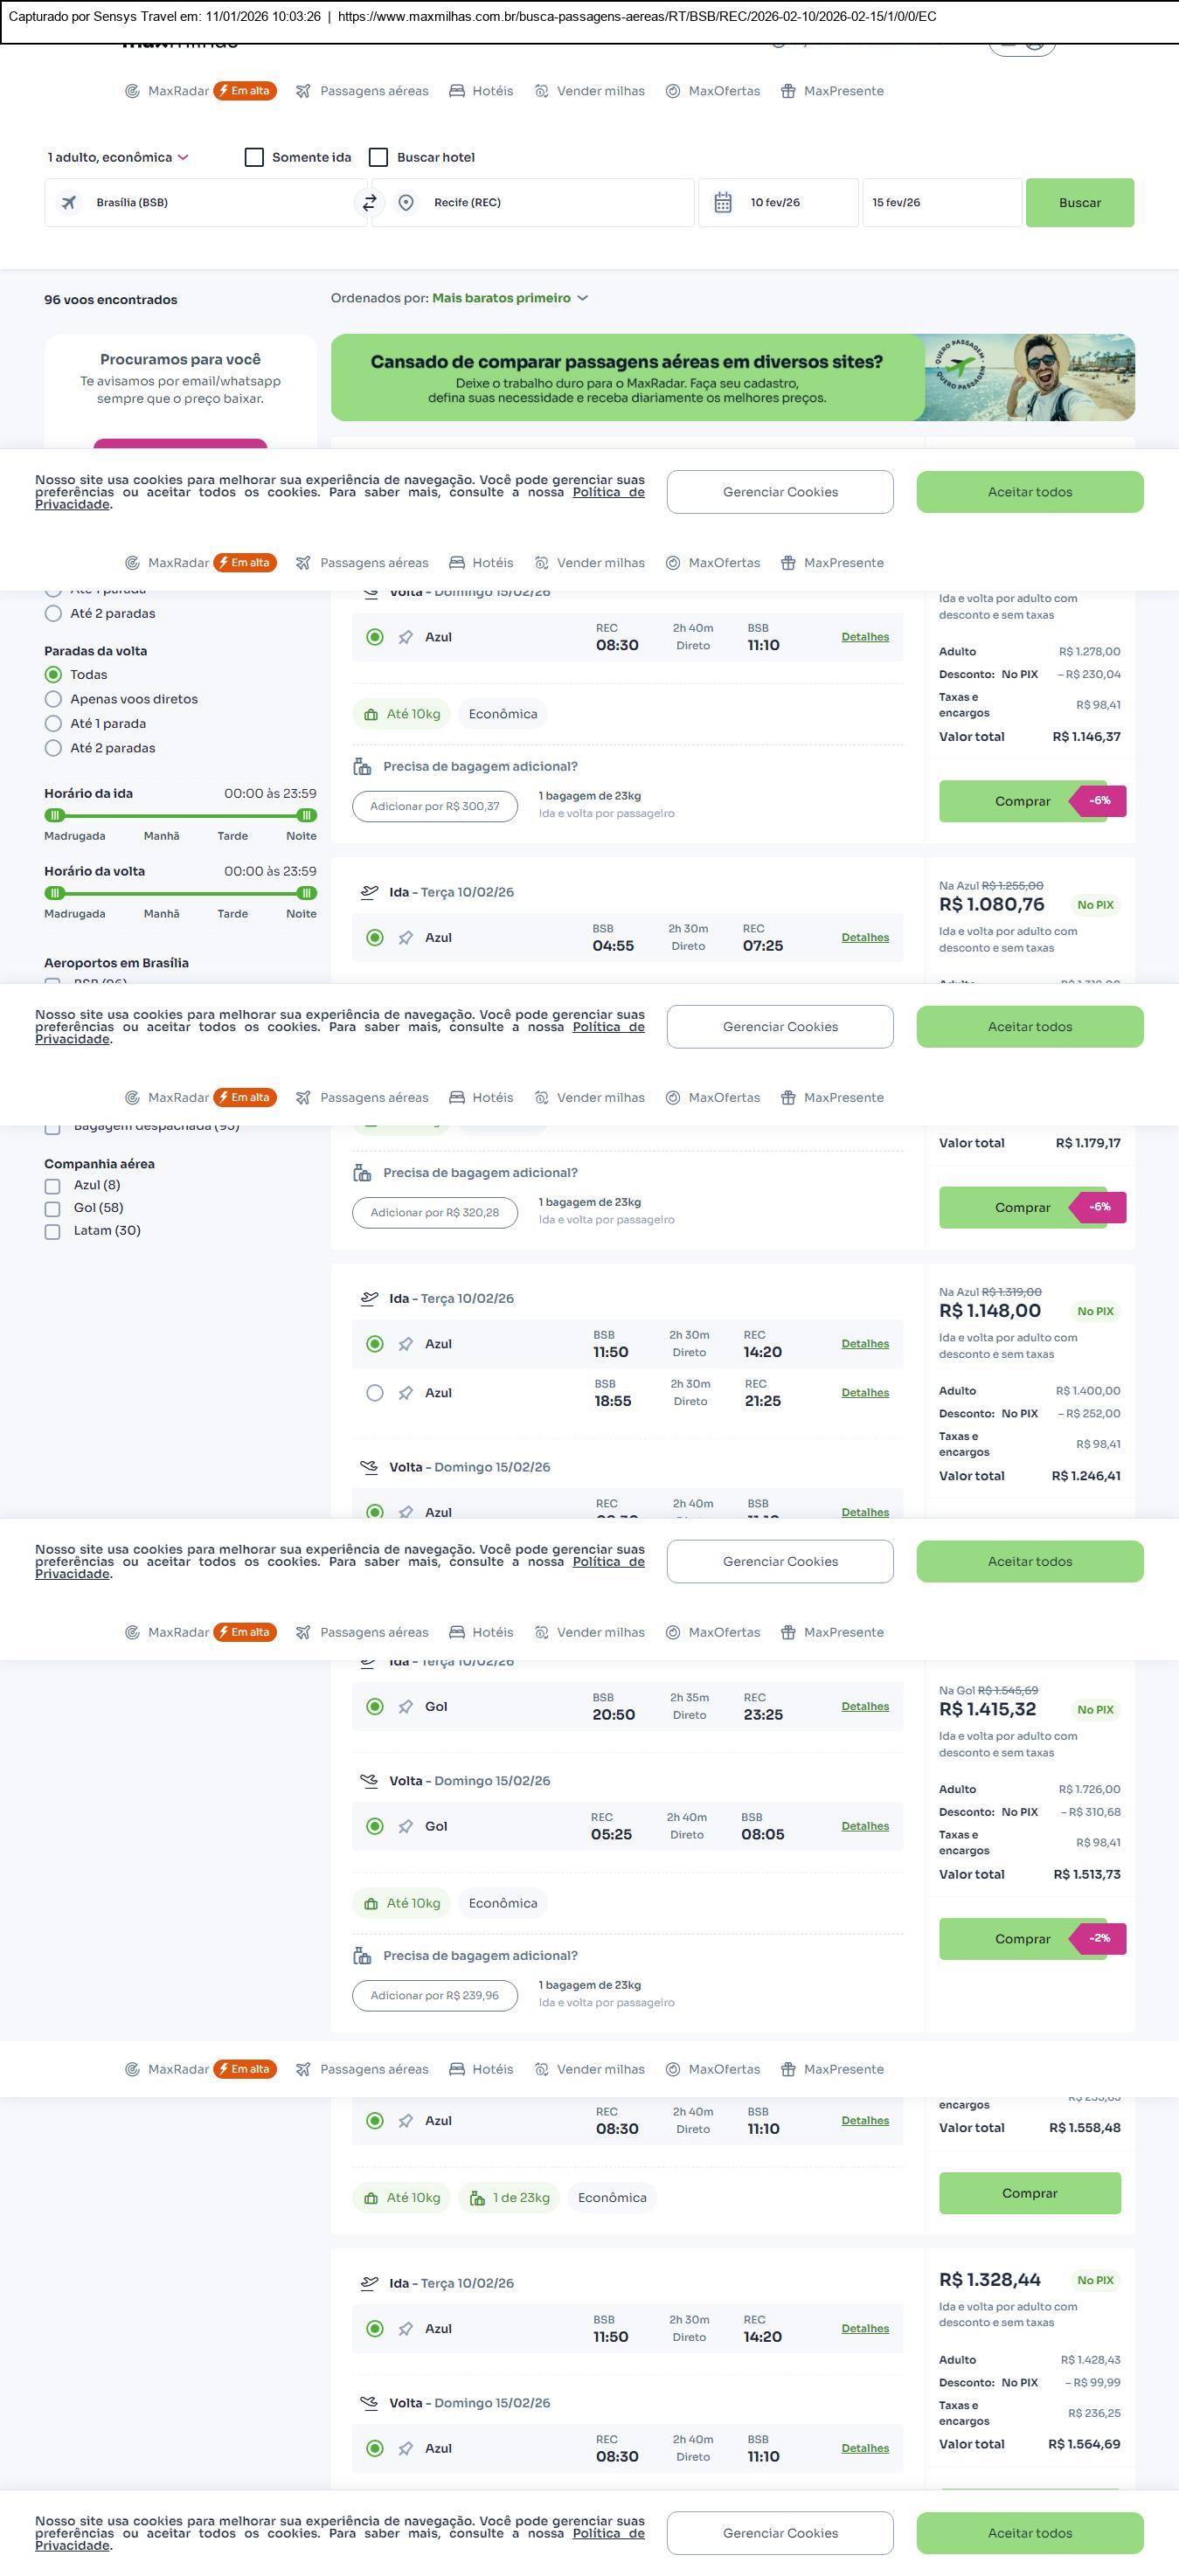Click the pin icon beside the Azul 04:55 flight
1179x2576 pixels.
405,938
